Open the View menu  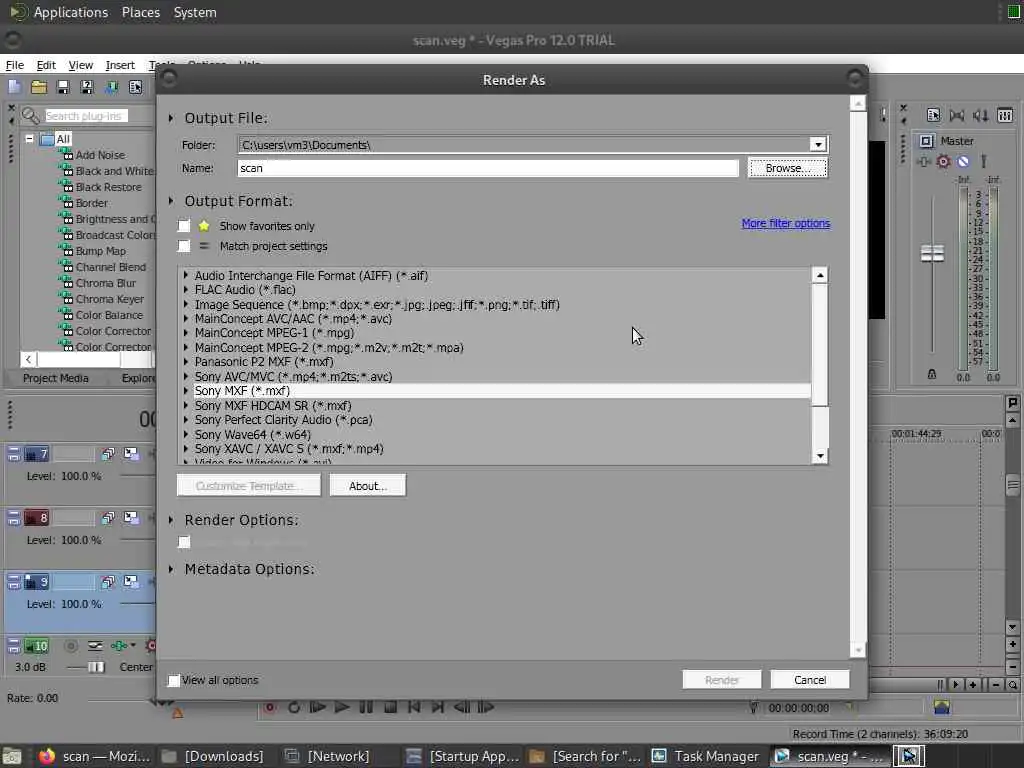pos(80,65)
